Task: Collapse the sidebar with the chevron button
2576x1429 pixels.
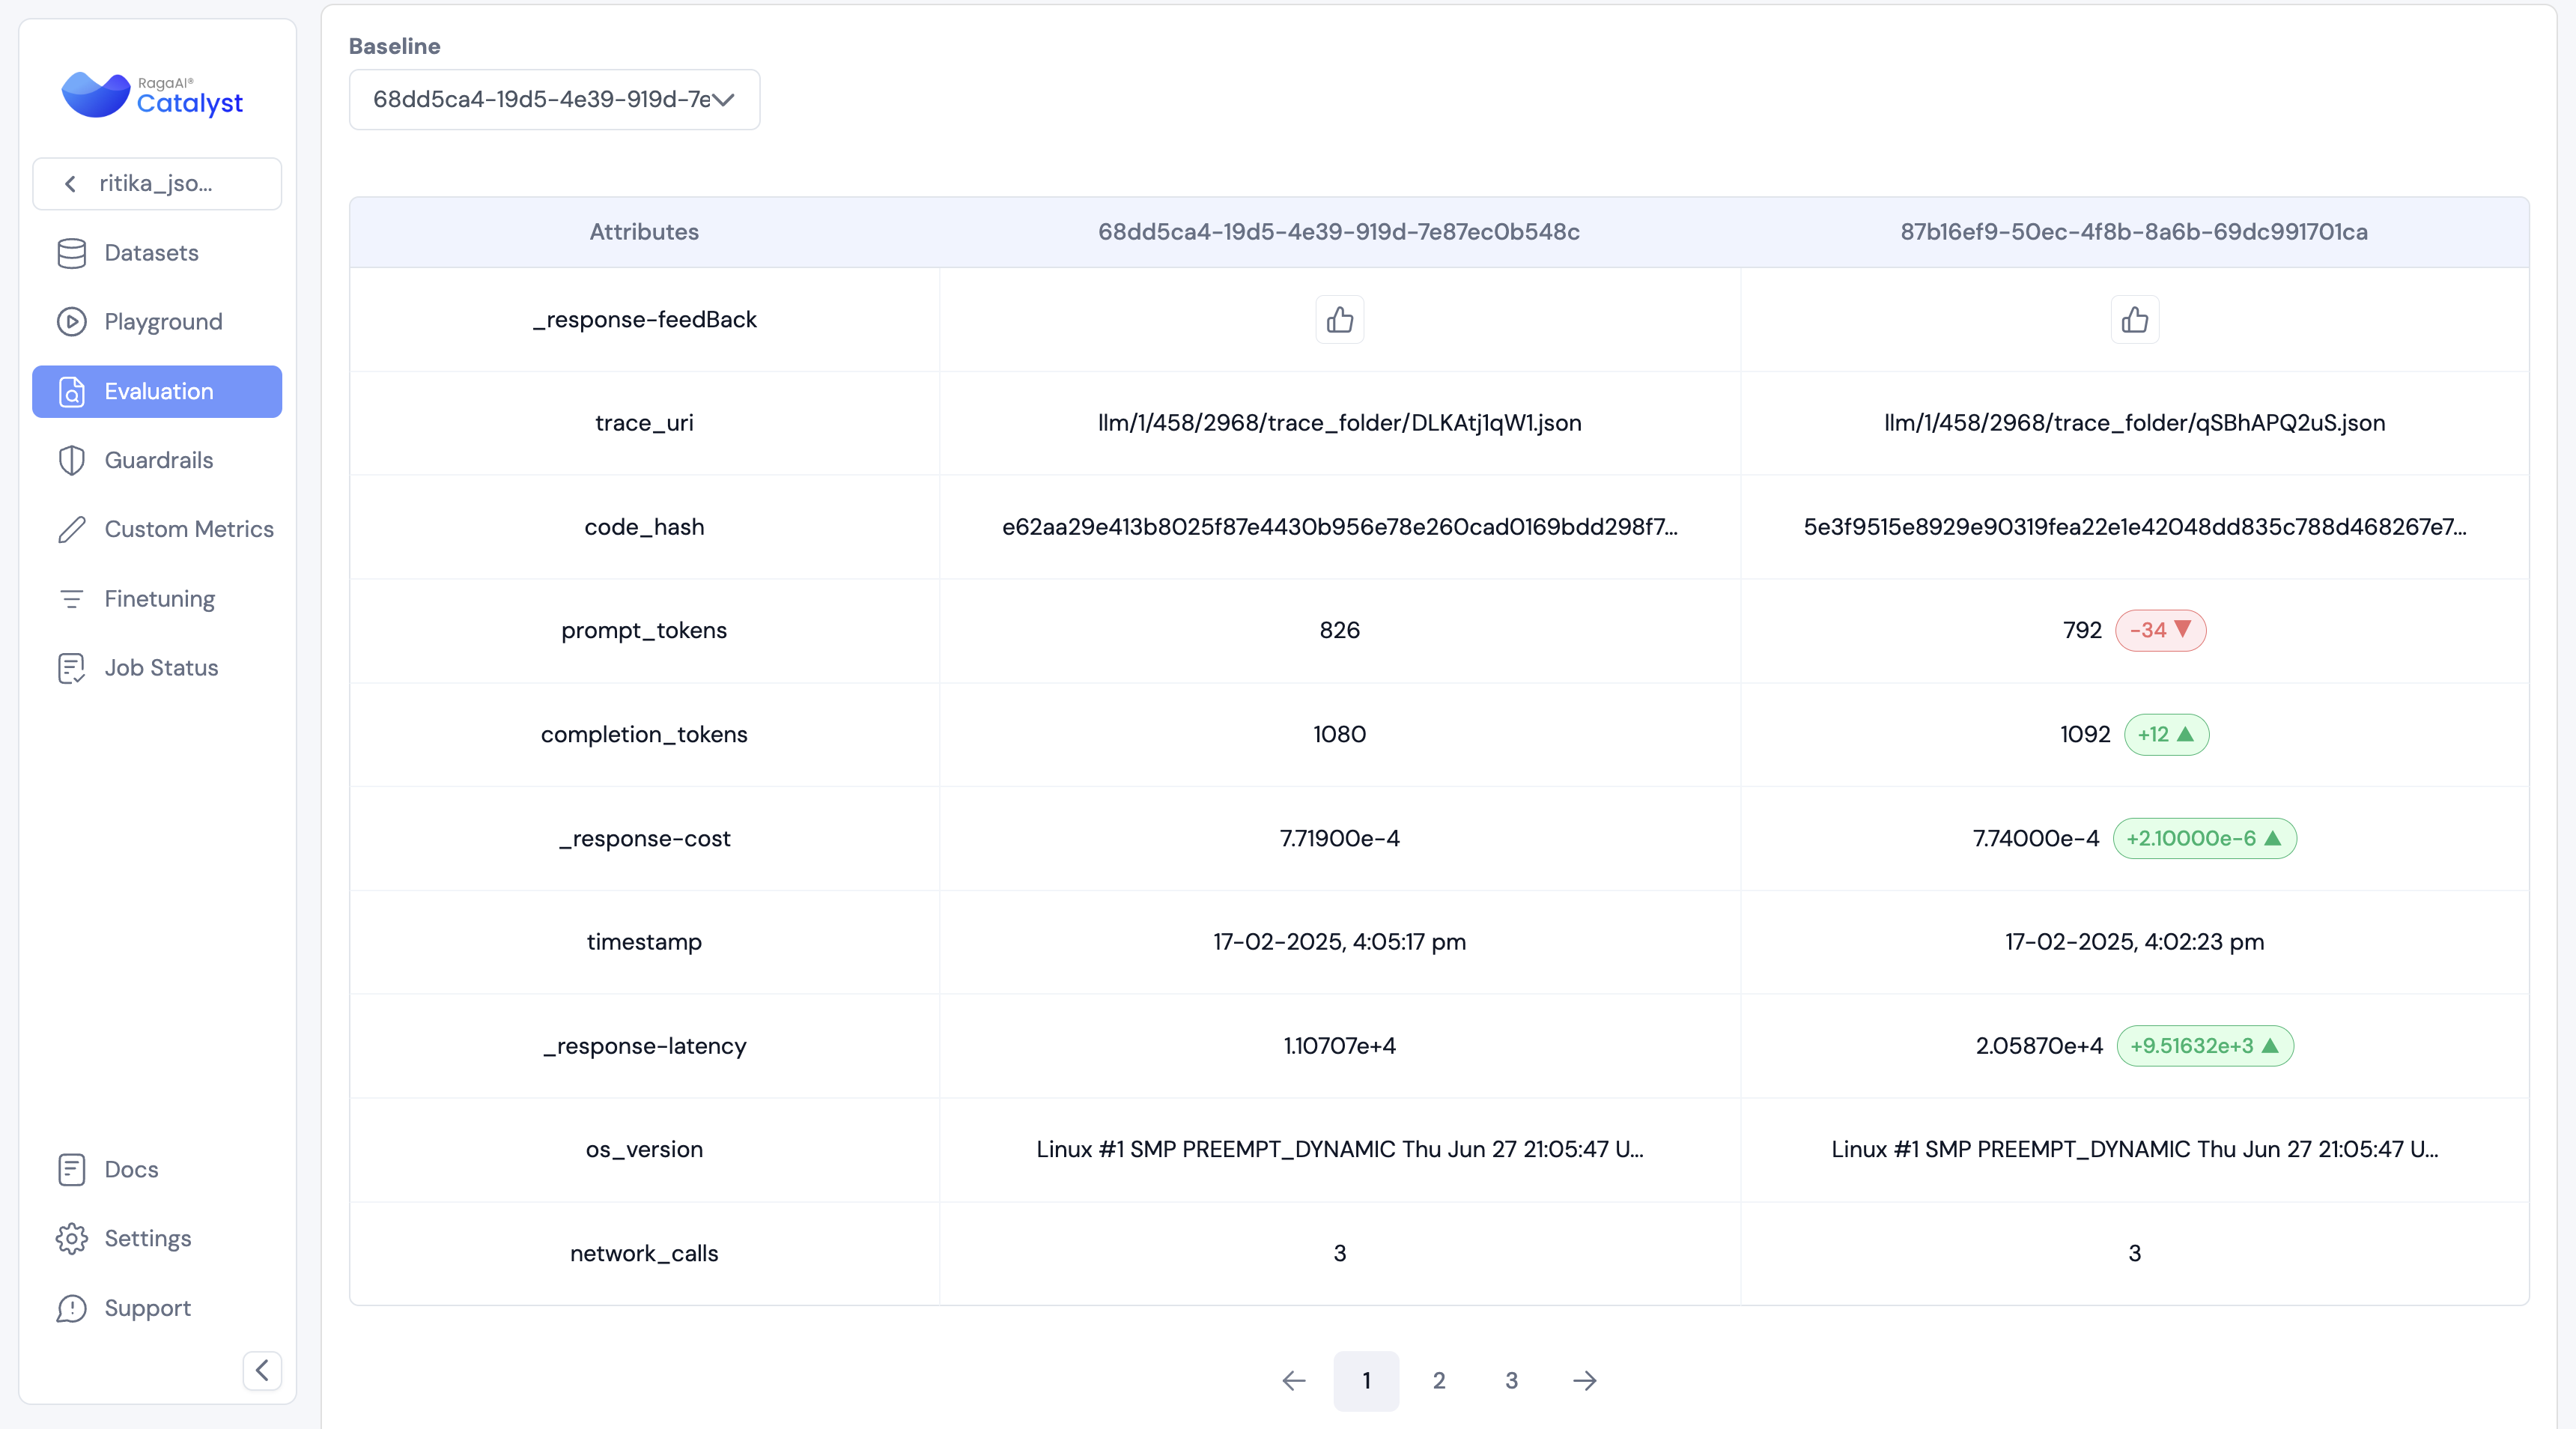Action: [262, 1370]
